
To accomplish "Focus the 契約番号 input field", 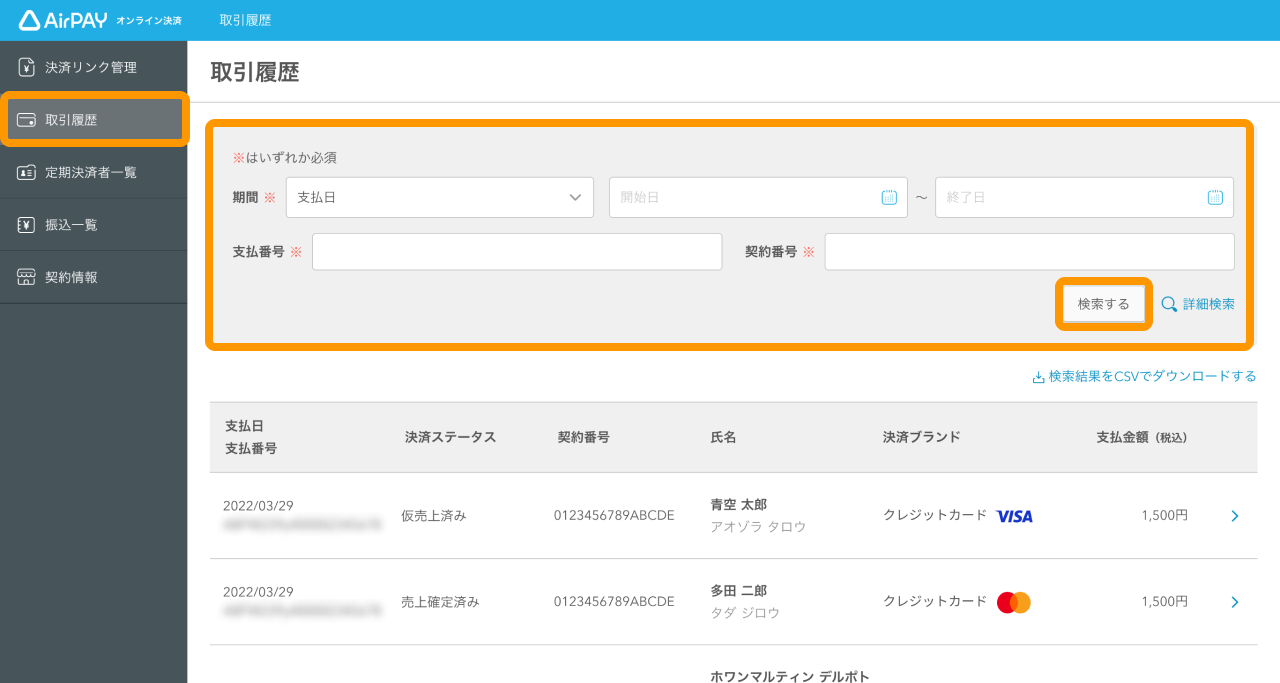I will pos(1029,252).
